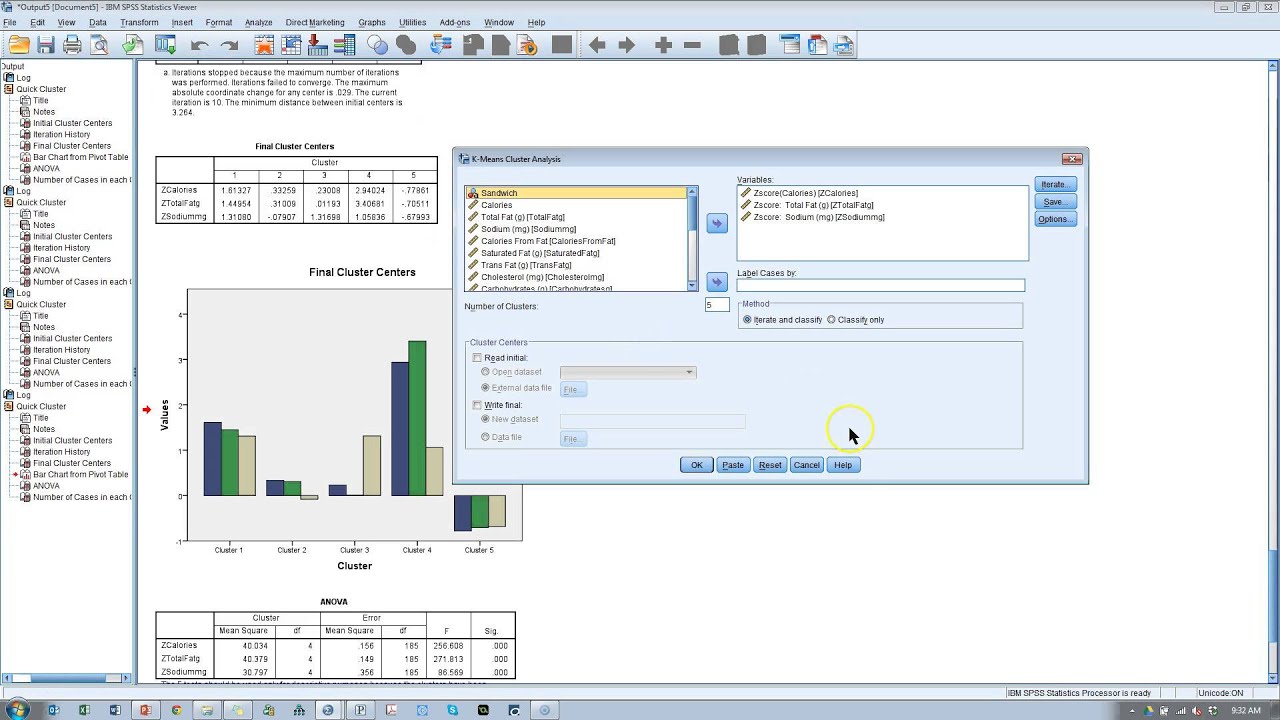1280x720 pixels.
Task: Click the Export output toolbar icon
Action: [x=133, y=45]
